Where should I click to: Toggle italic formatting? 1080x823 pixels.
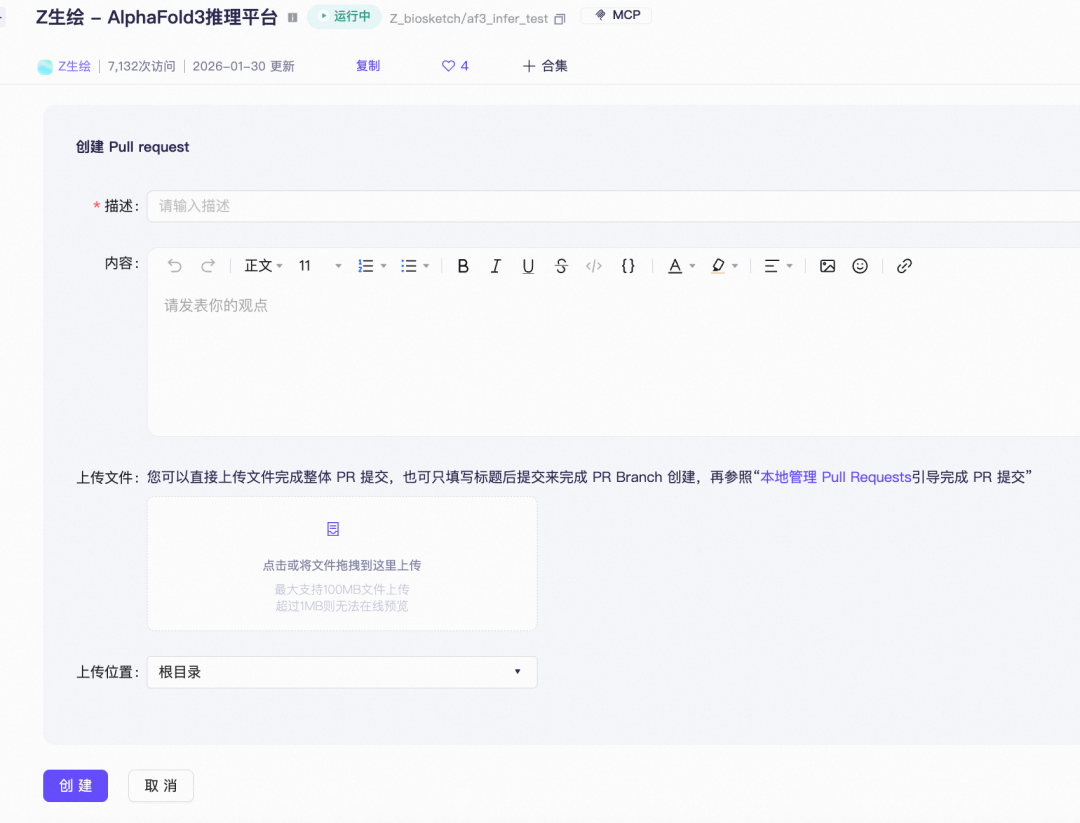coord(495,266)
